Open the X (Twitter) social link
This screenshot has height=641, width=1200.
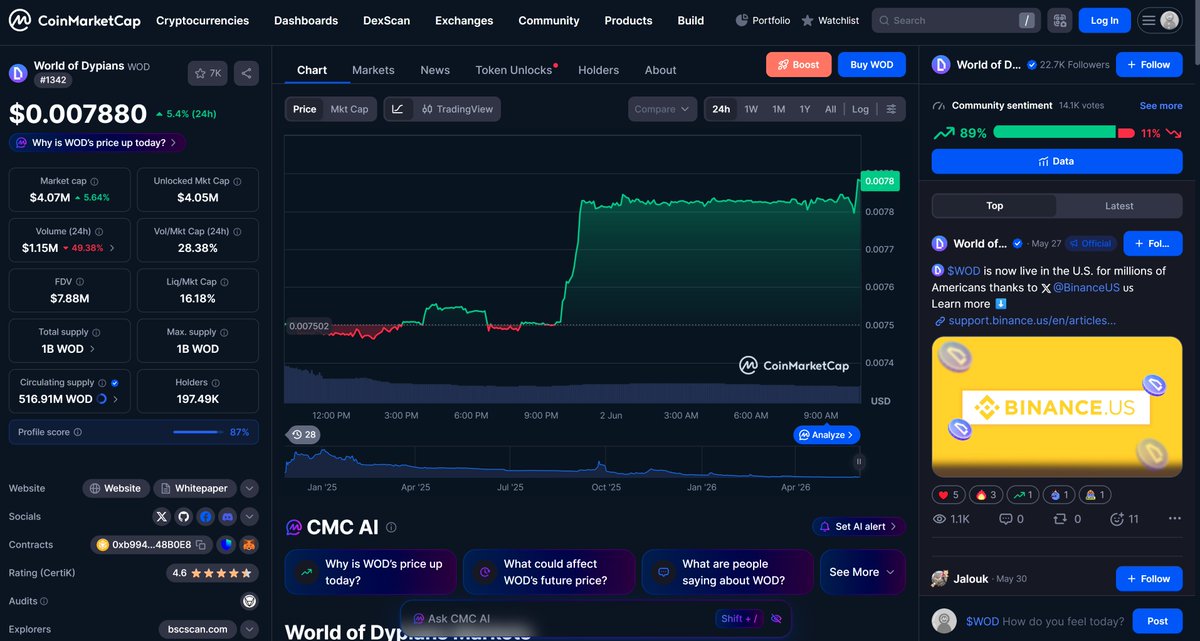pyautogui.click(x=162, y=517)
